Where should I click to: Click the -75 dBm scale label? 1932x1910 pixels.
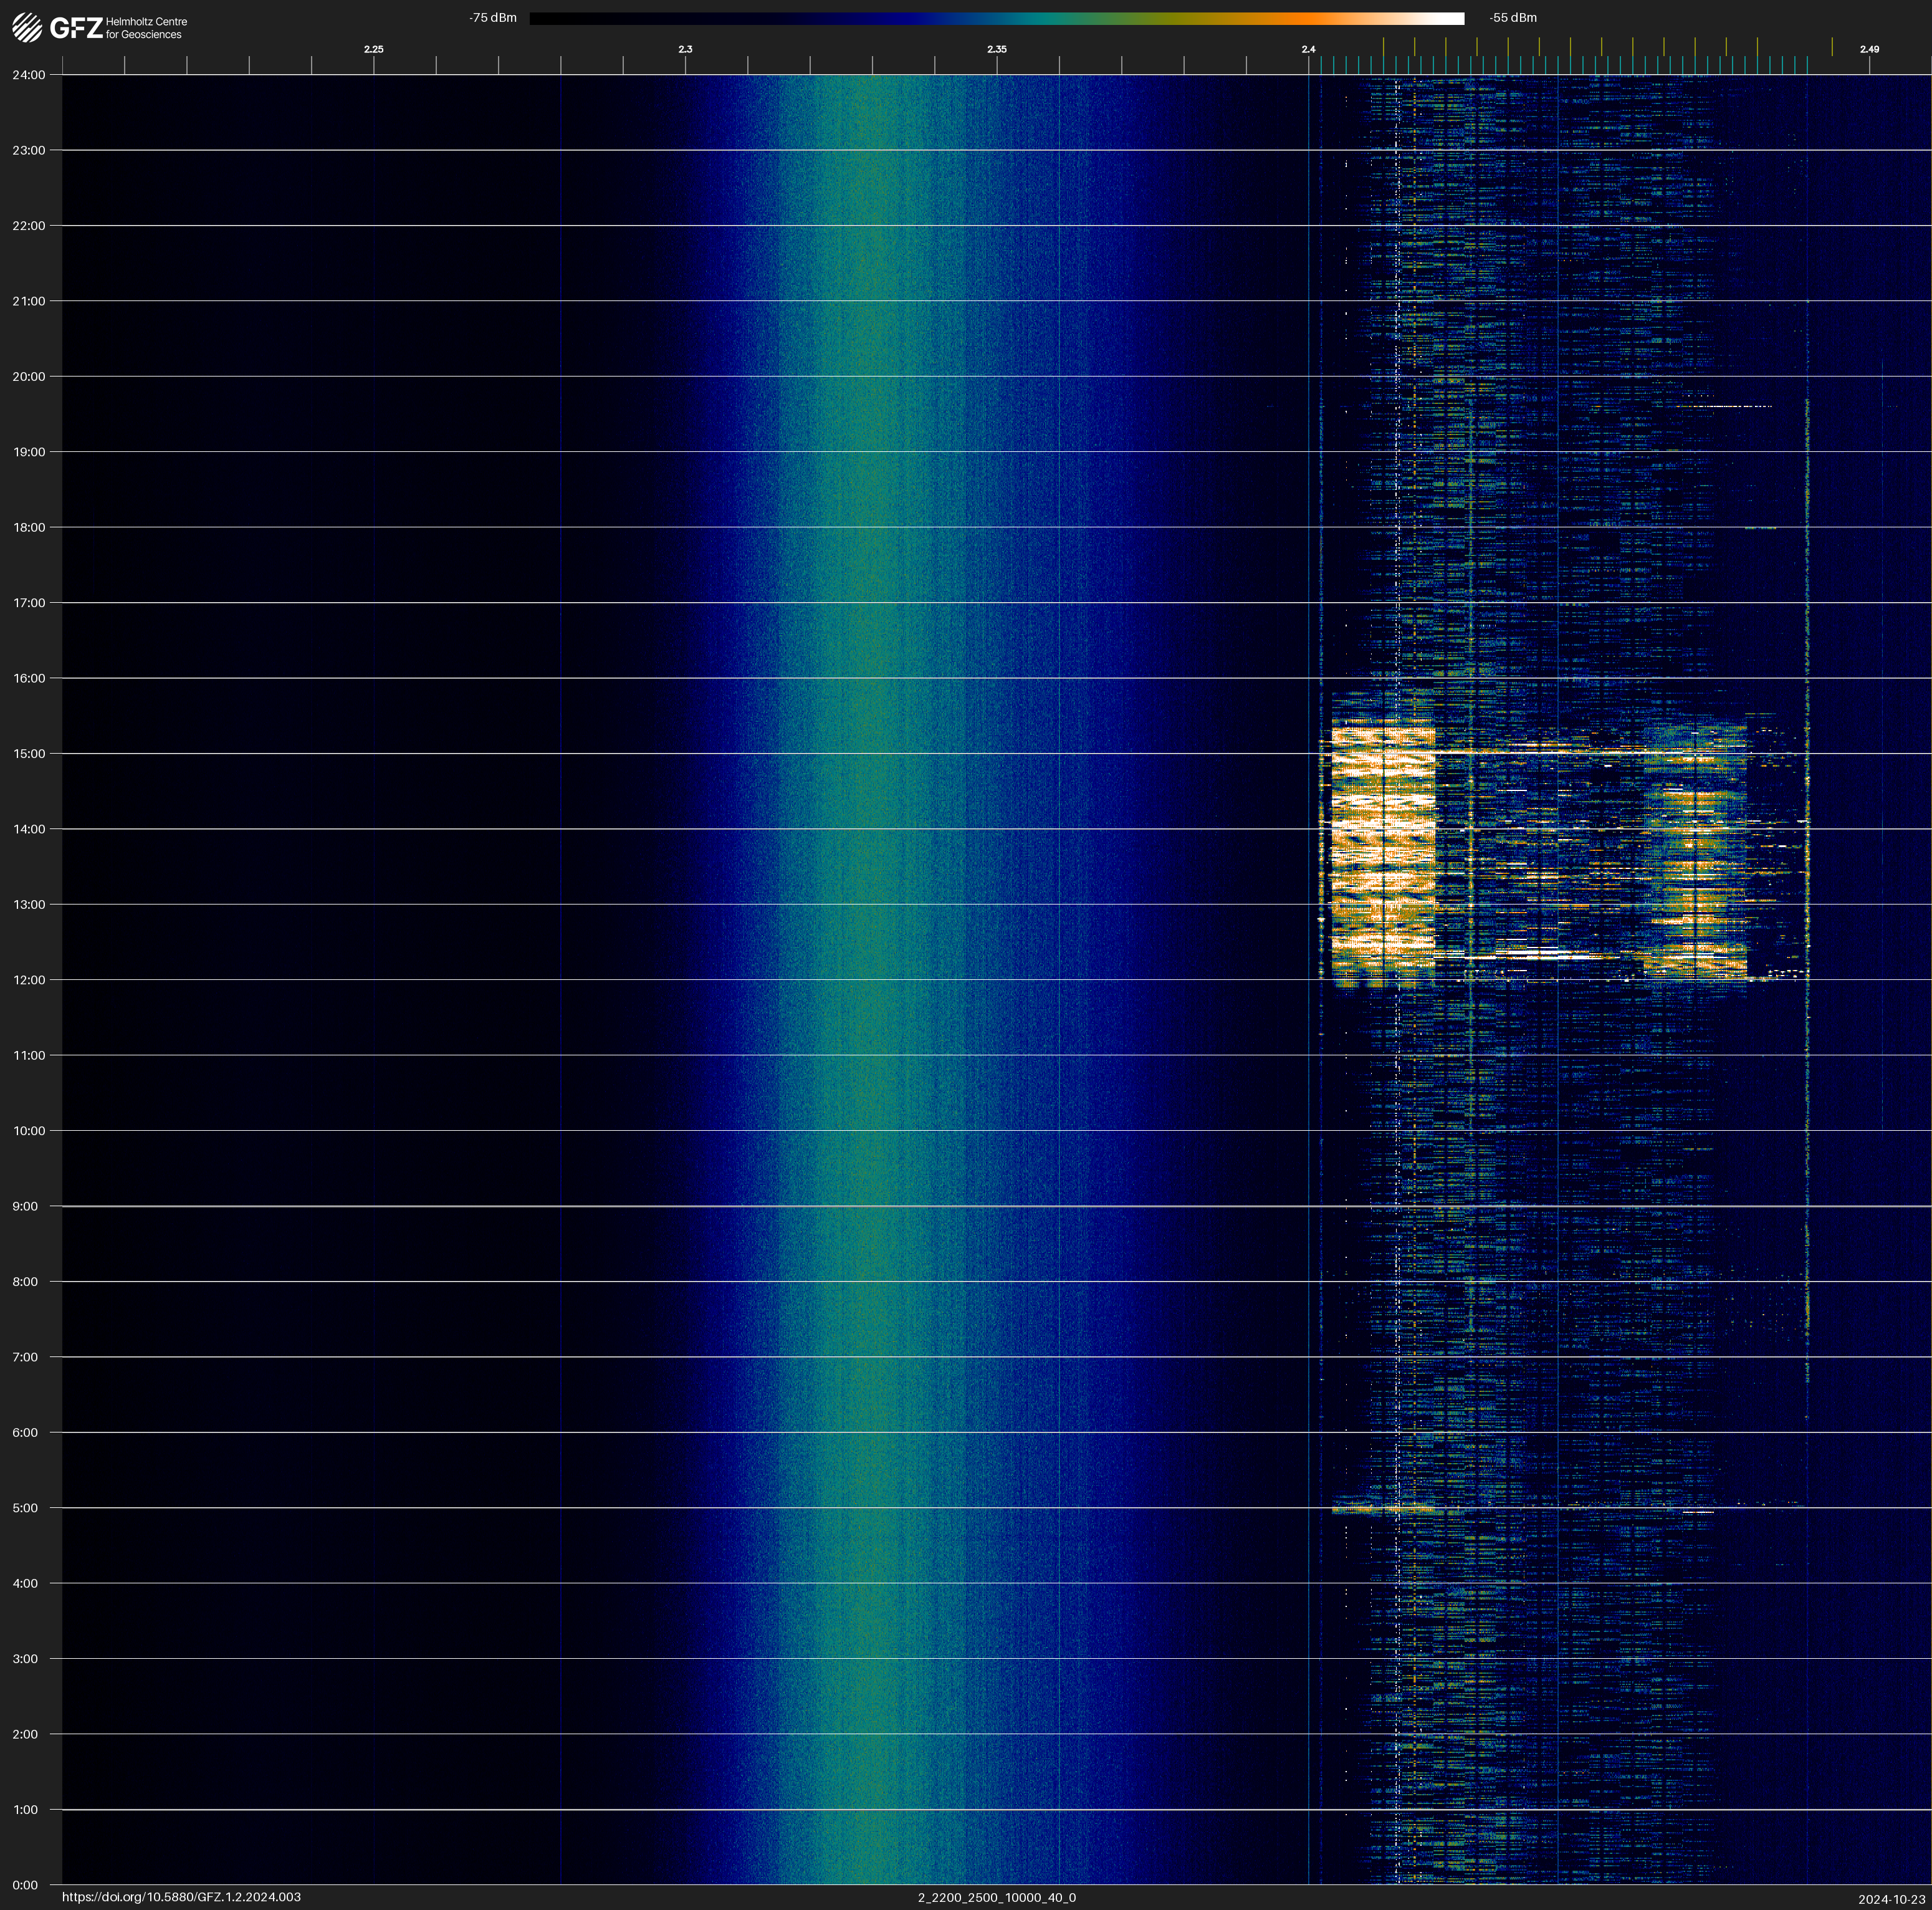click(492, 18)
